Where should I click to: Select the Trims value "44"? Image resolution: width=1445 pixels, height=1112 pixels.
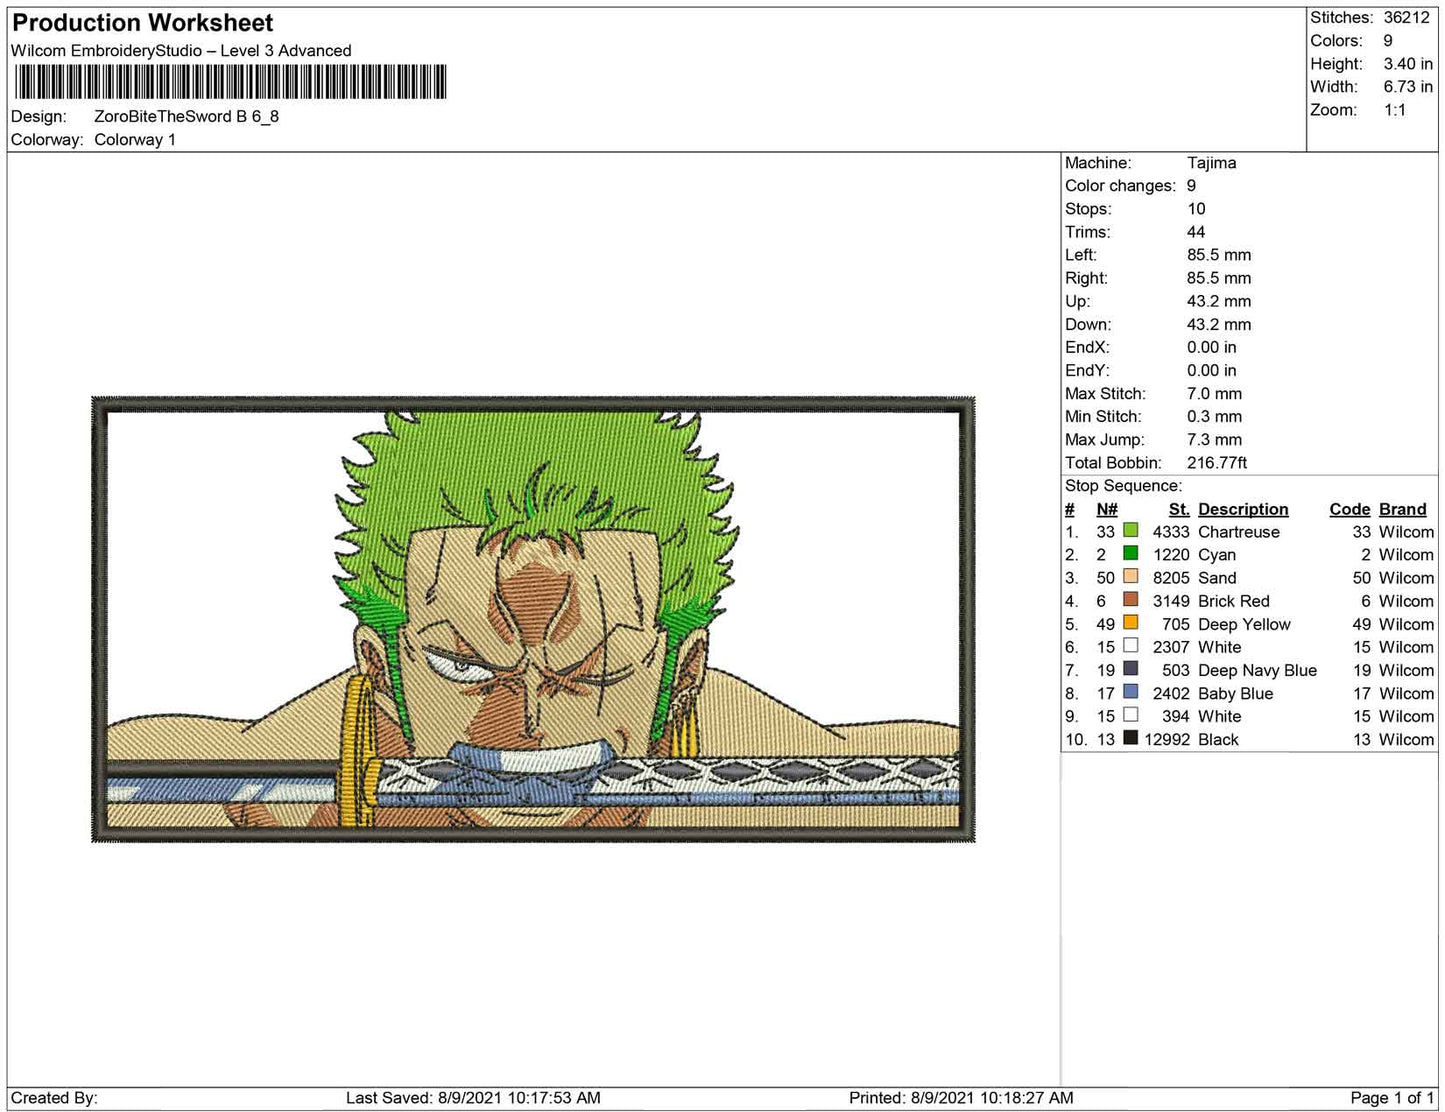1196,232
